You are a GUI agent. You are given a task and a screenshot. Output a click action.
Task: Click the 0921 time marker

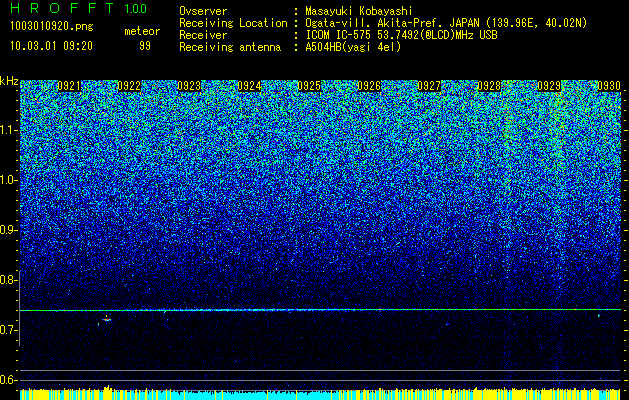pyautogui.click(x=69, y=86)
